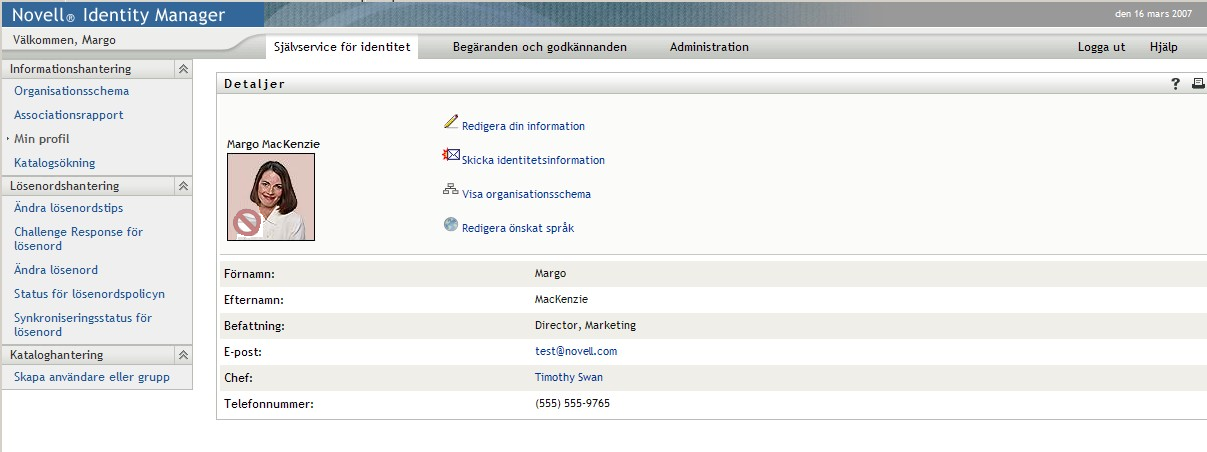Click the Välkommen, Margo greeting
The width and height of the screenshot is (1207, 452).
point(65,40)
